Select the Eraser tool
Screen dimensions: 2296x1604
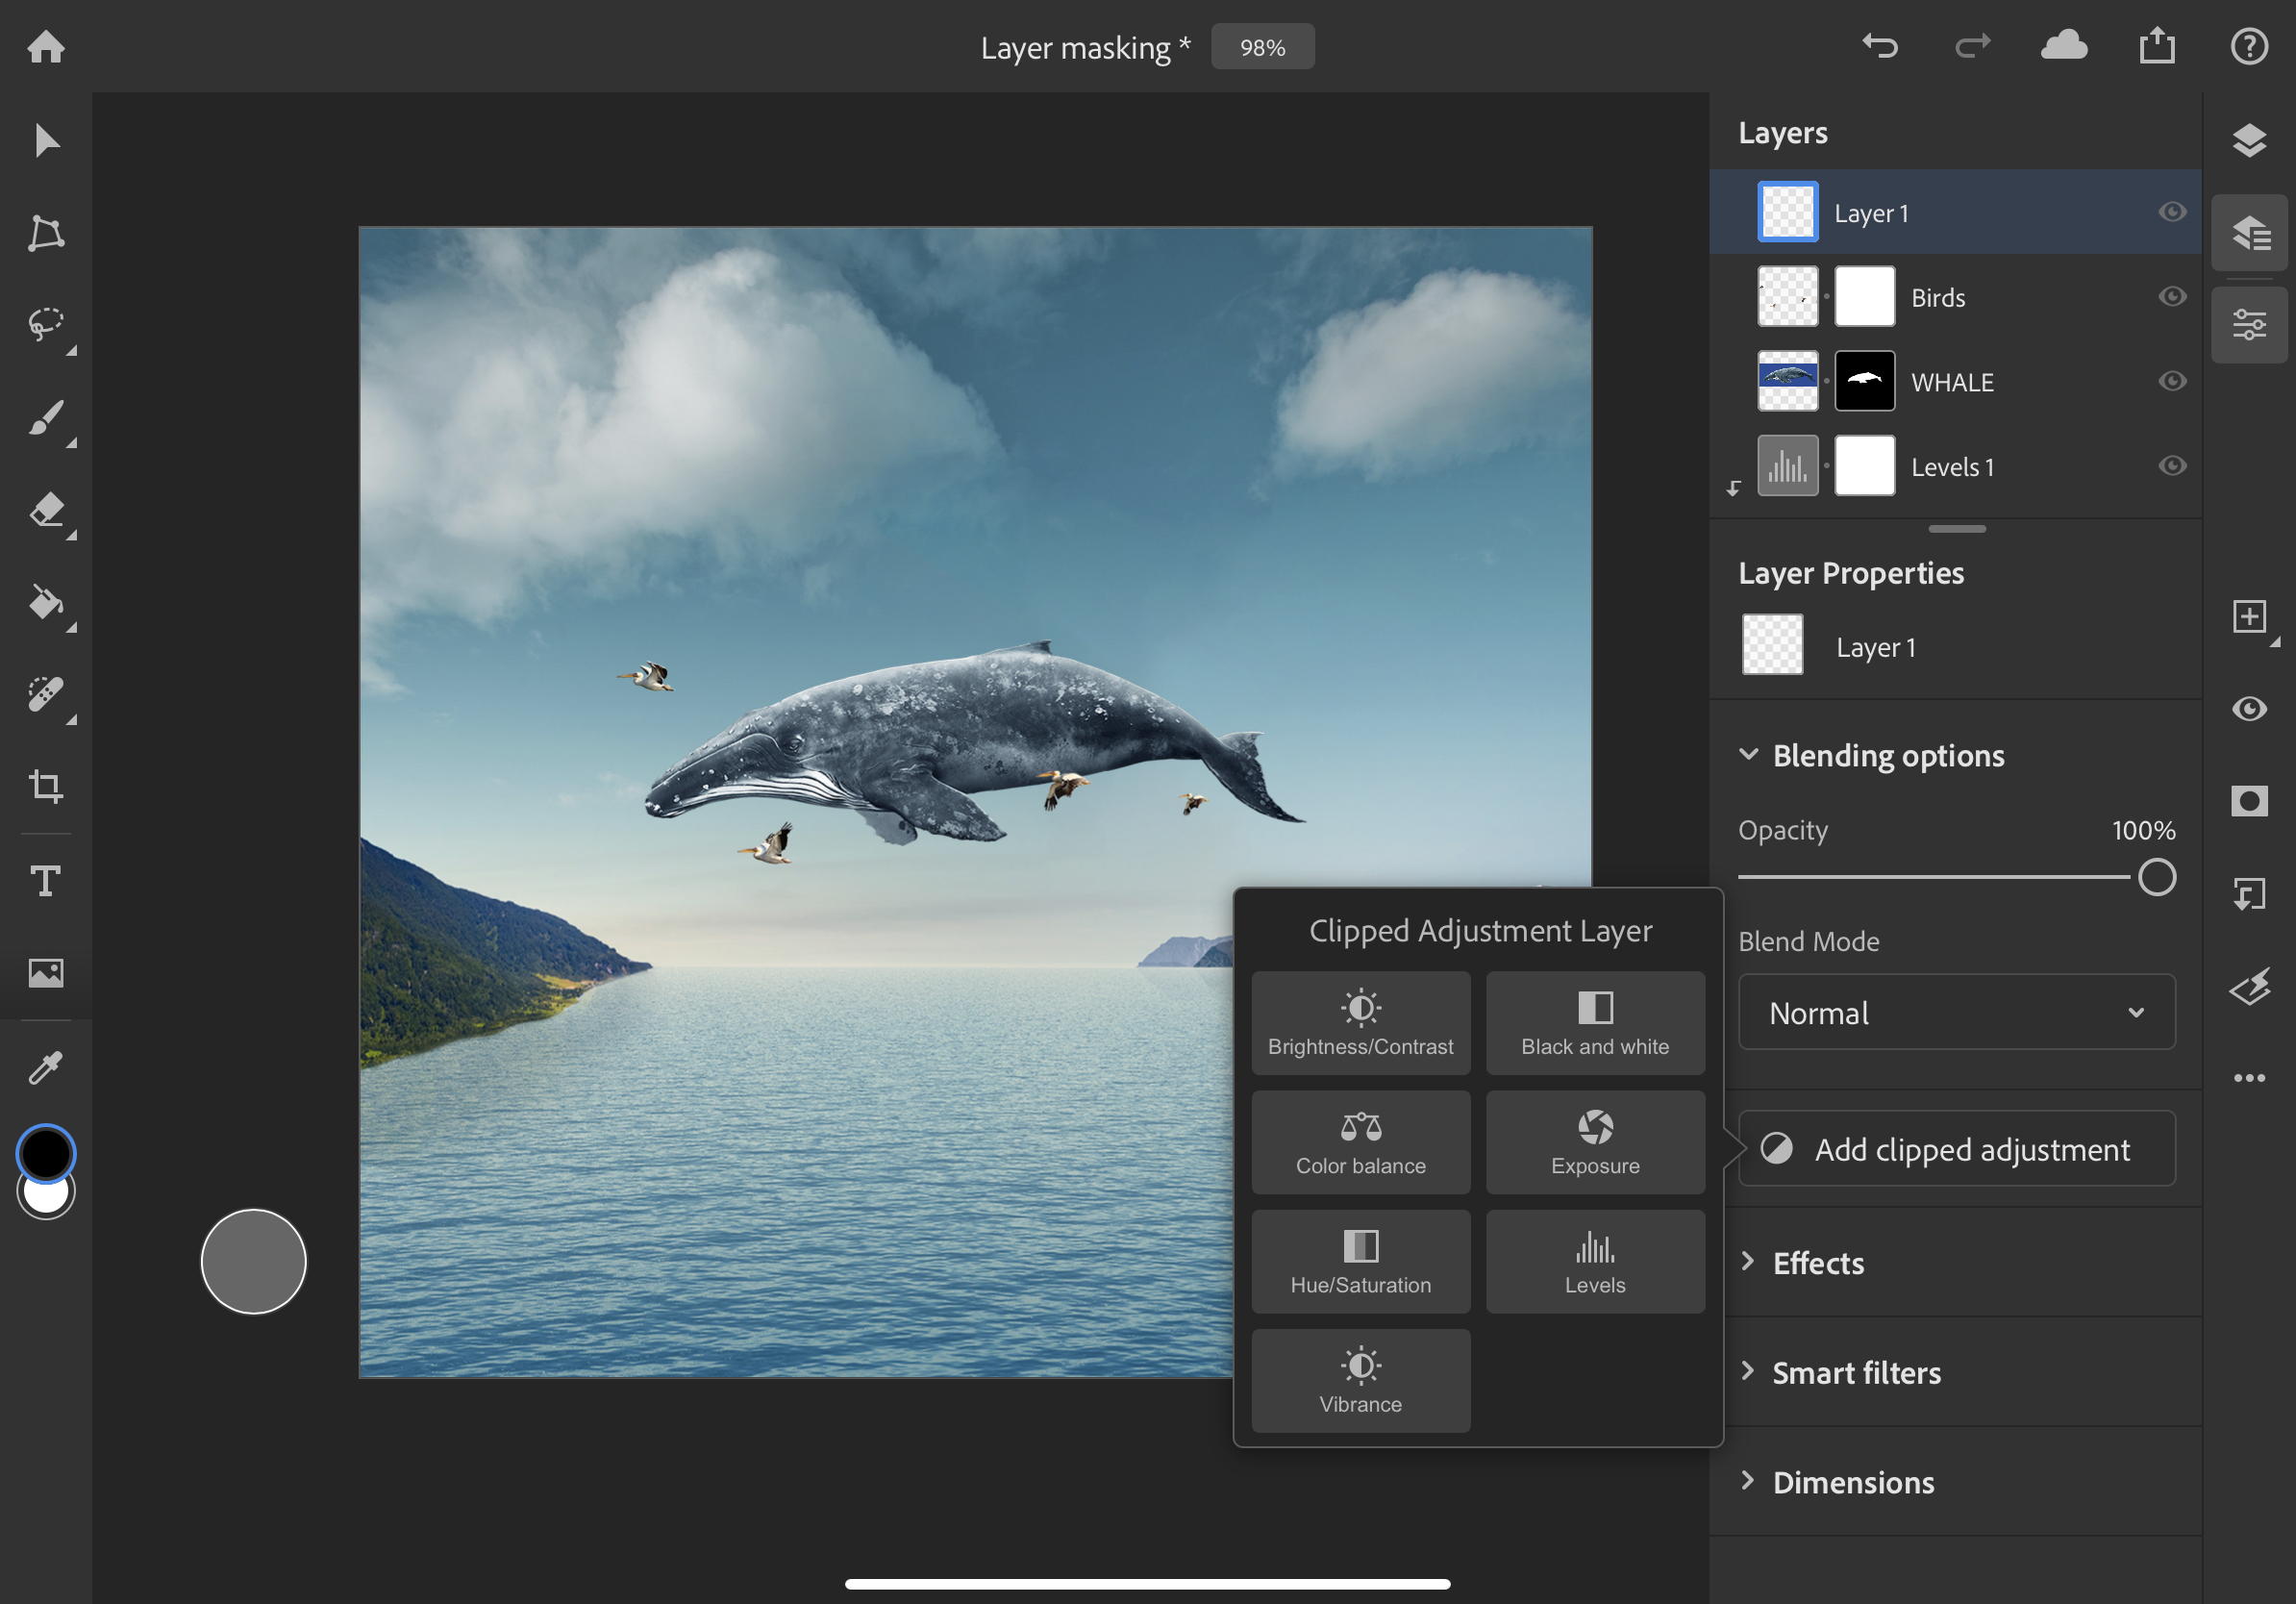47,506
